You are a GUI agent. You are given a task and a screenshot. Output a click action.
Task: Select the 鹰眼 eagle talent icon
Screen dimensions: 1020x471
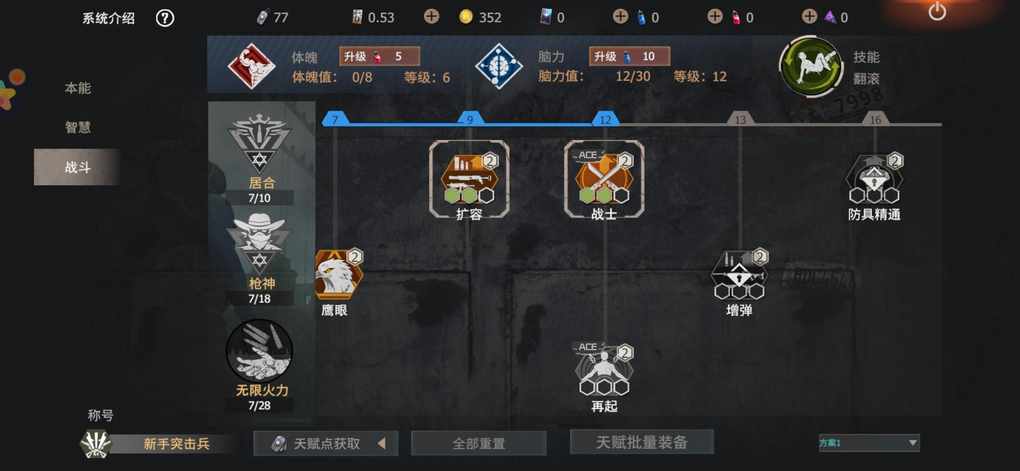point(338,274)
